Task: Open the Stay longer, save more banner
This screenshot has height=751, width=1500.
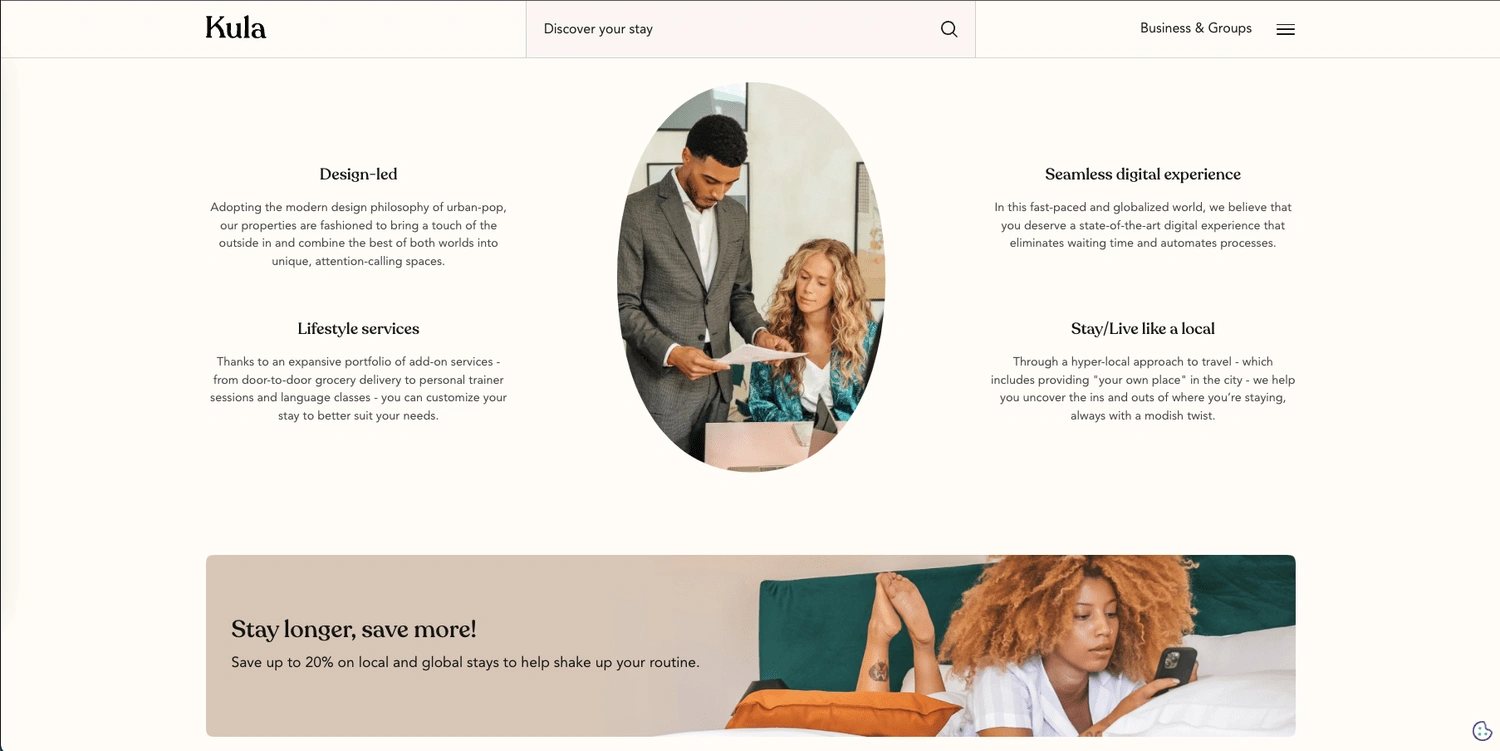Action: 751,646
